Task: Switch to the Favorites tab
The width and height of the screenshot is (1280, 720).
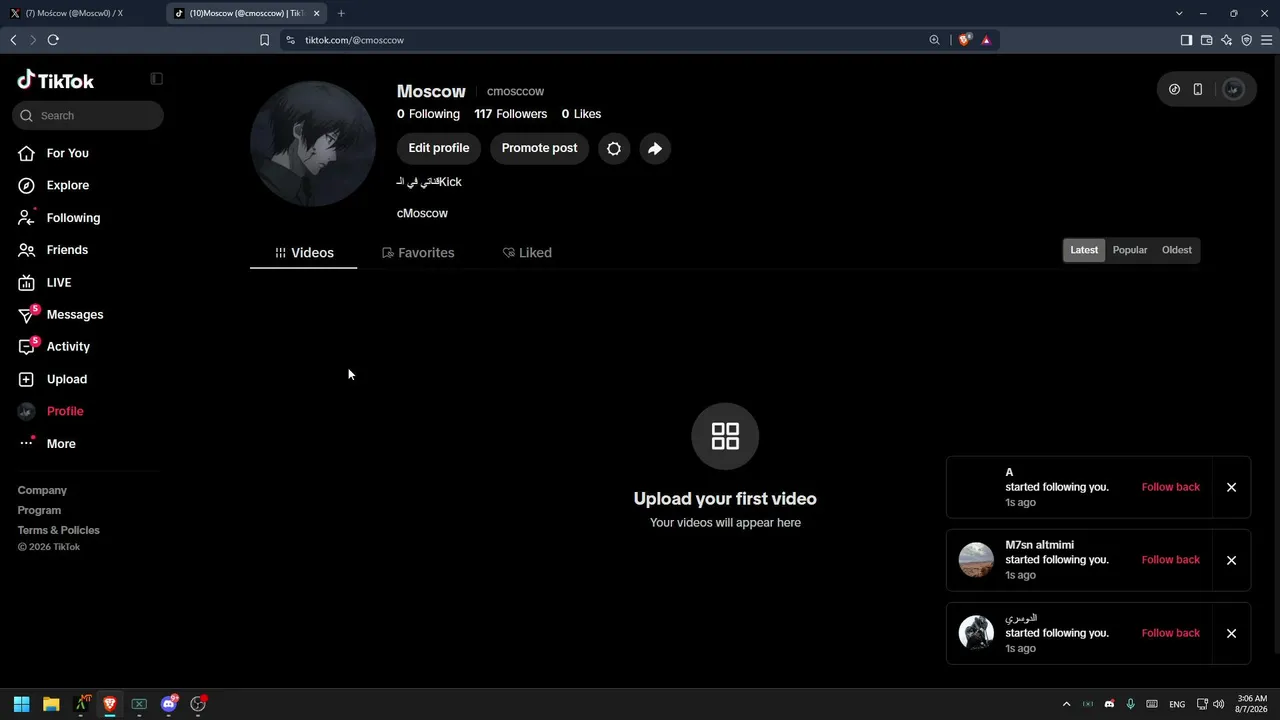Action: pyautogui.click(x=418, y=253)
